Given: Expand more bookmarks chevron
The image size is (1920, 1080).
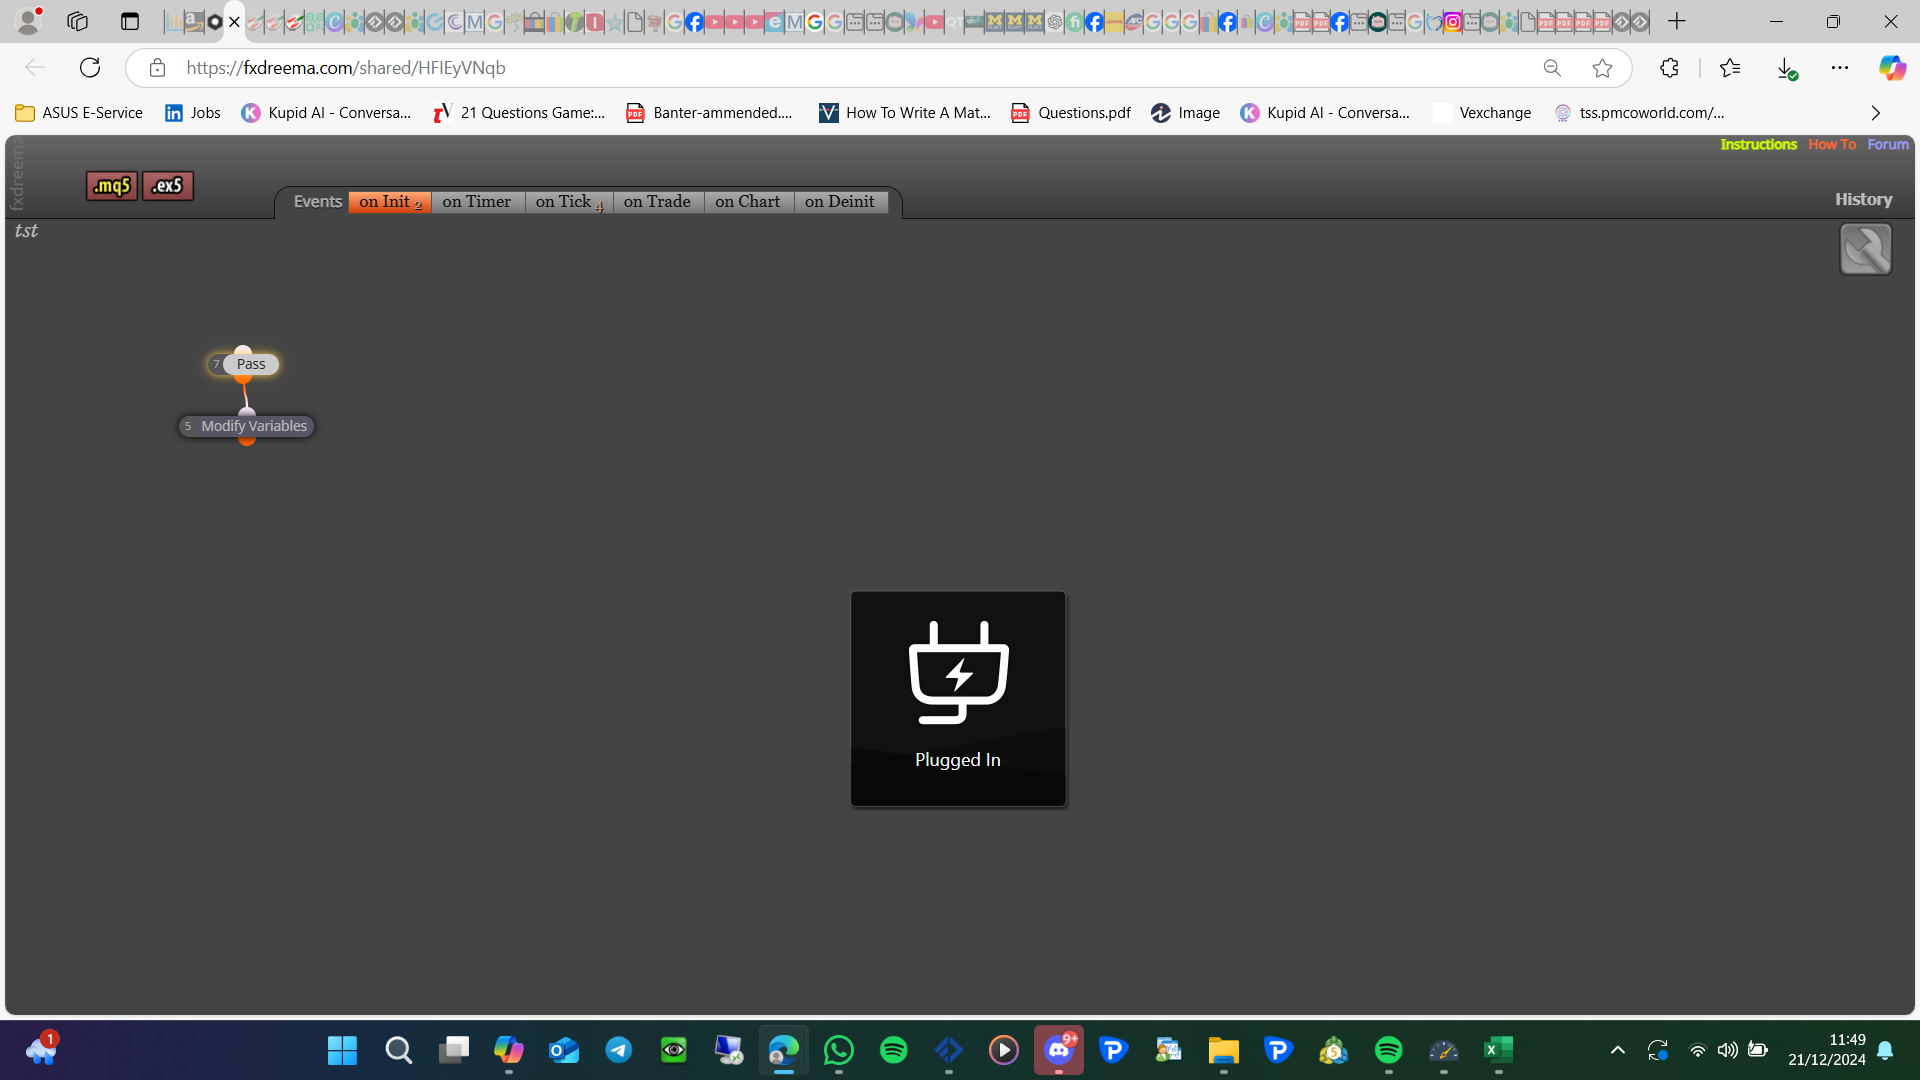Looking at the screenshot, I should (x=1876, y=113).
